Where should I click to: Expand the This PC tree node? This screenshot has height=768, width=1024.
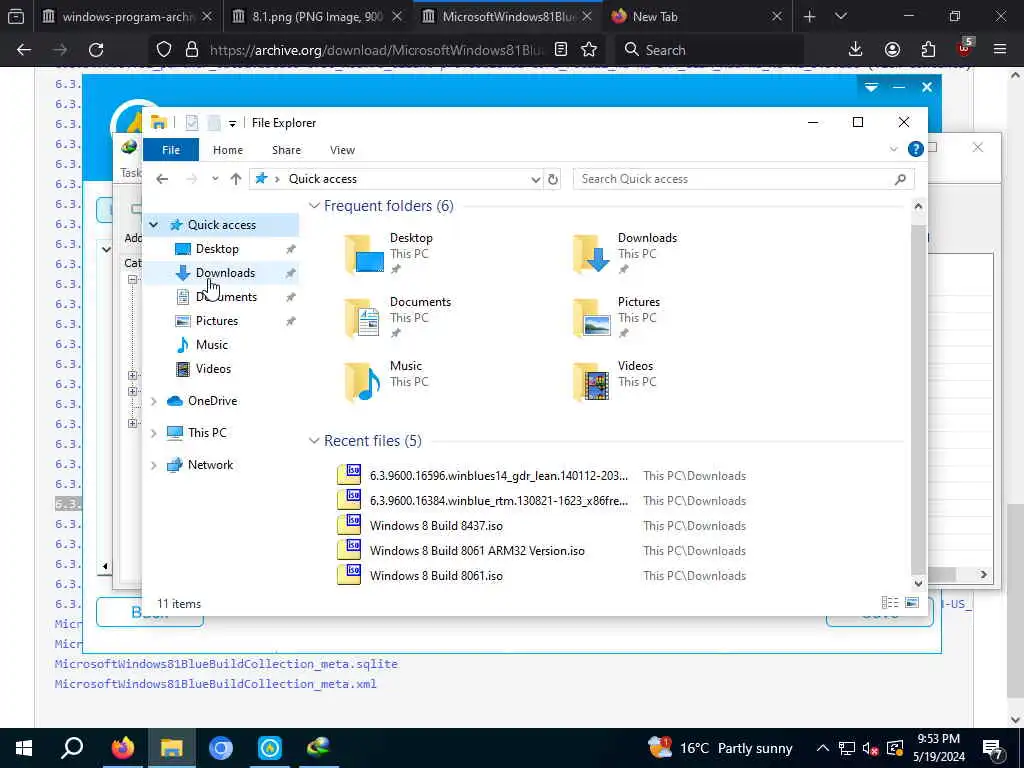click(153, 433)
